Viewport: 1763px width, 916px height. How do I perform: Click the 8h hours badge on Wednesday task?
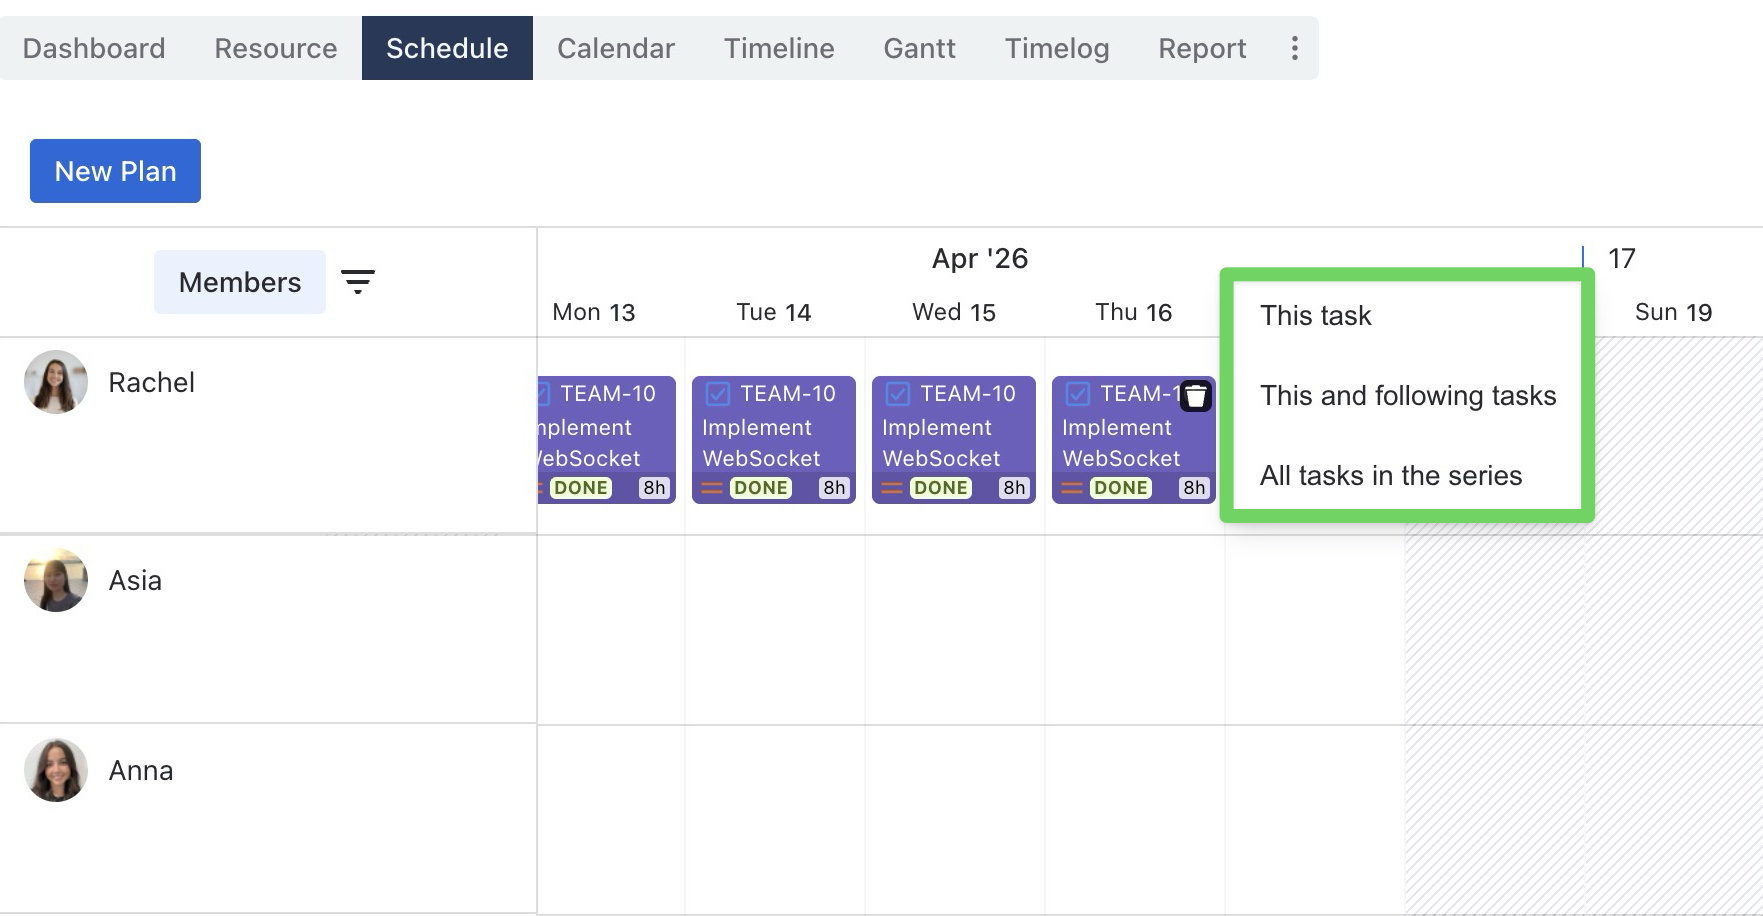tap(1014, 488)
